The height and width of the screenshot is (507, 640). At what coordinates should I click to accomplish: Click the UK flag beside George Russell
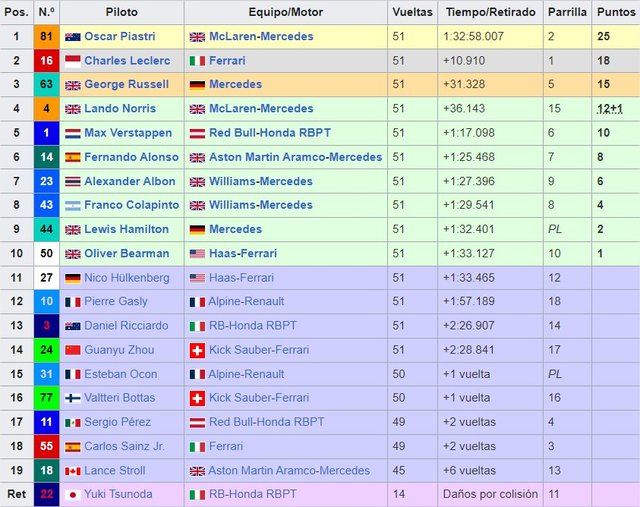pos(73,85)
